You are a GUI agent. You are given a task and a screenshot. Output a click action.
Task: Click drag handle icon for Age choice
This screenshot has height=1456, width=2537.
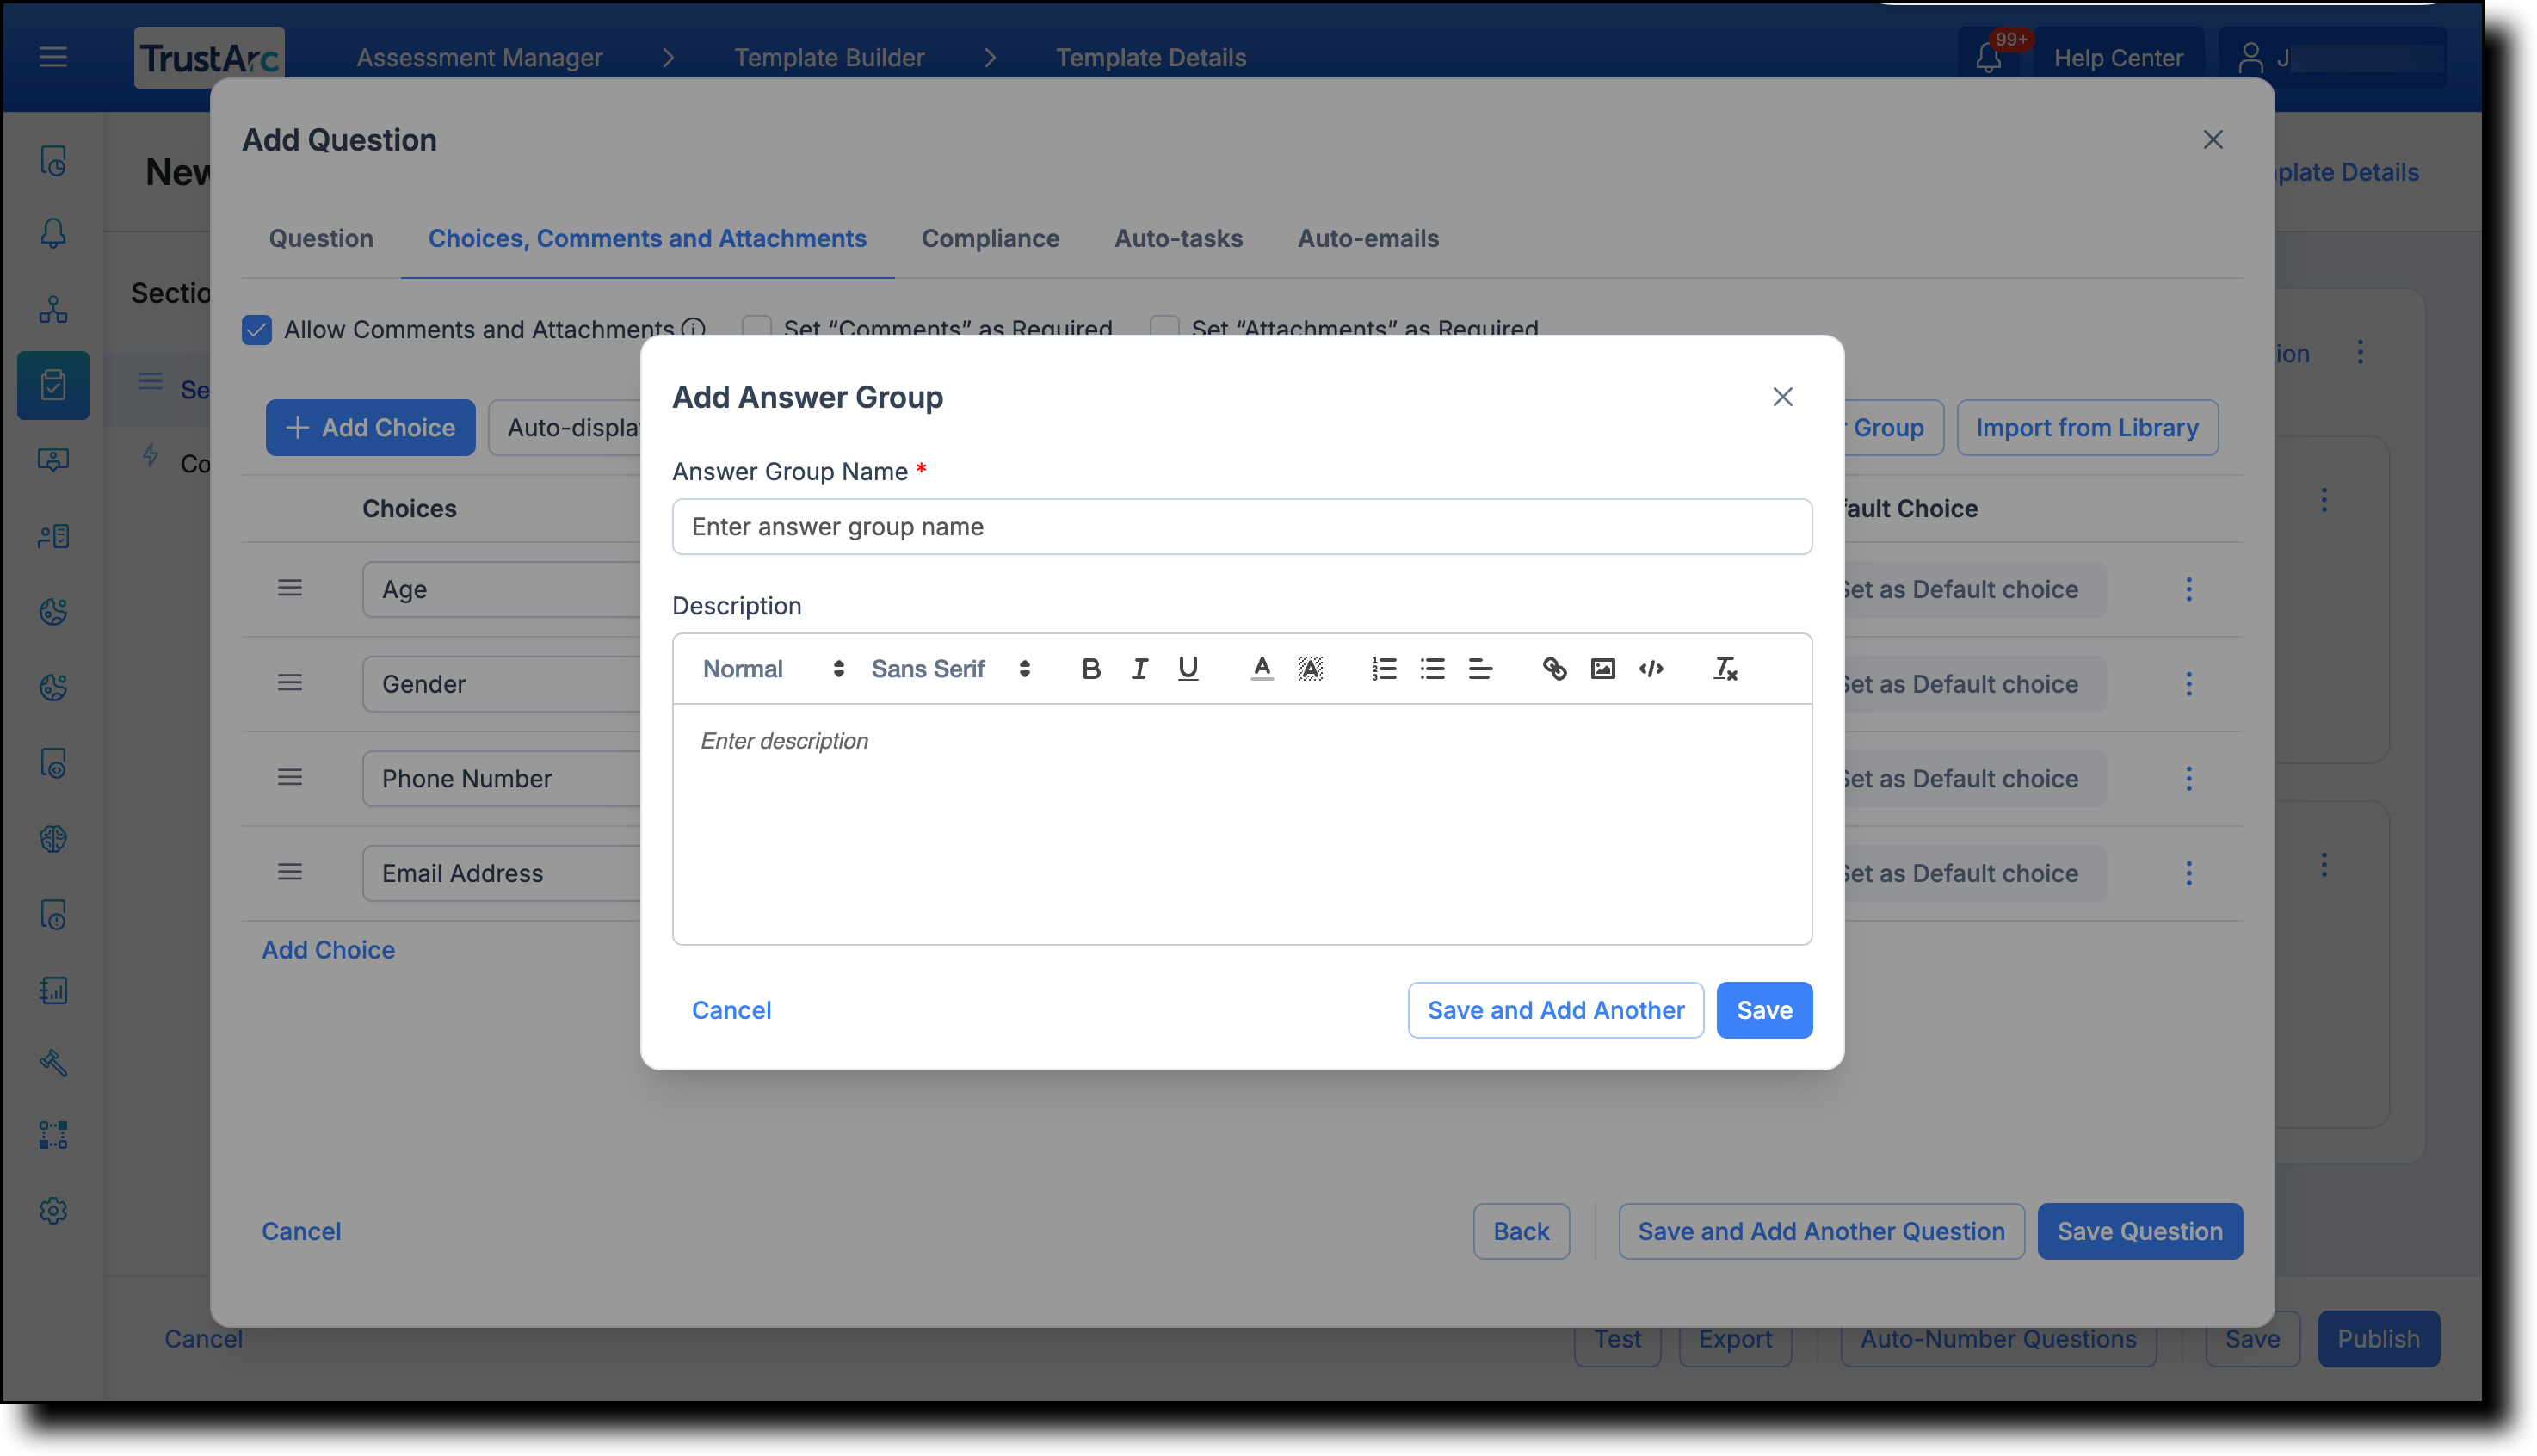(290, 588)
